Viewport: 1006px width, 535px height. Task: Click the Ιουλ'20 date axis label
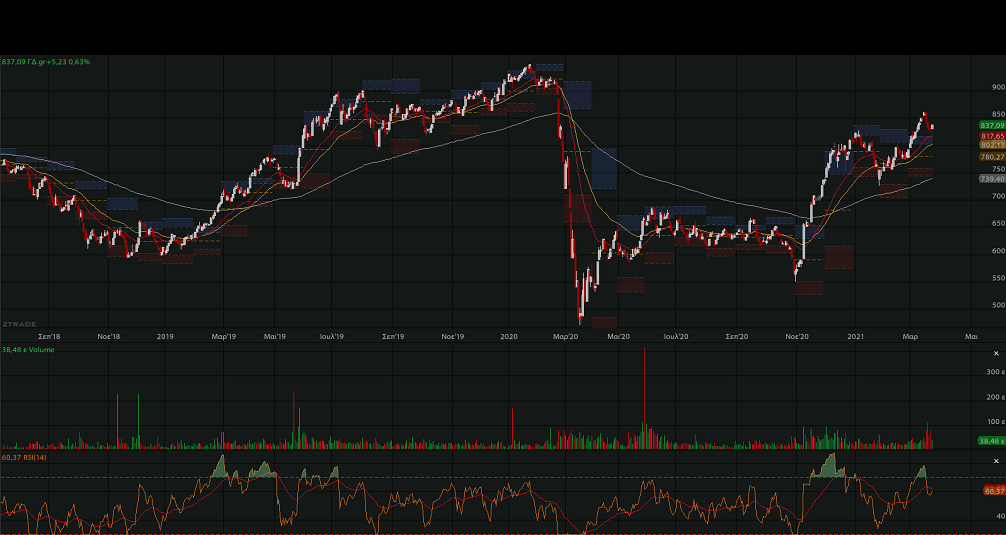coord(676,336)
